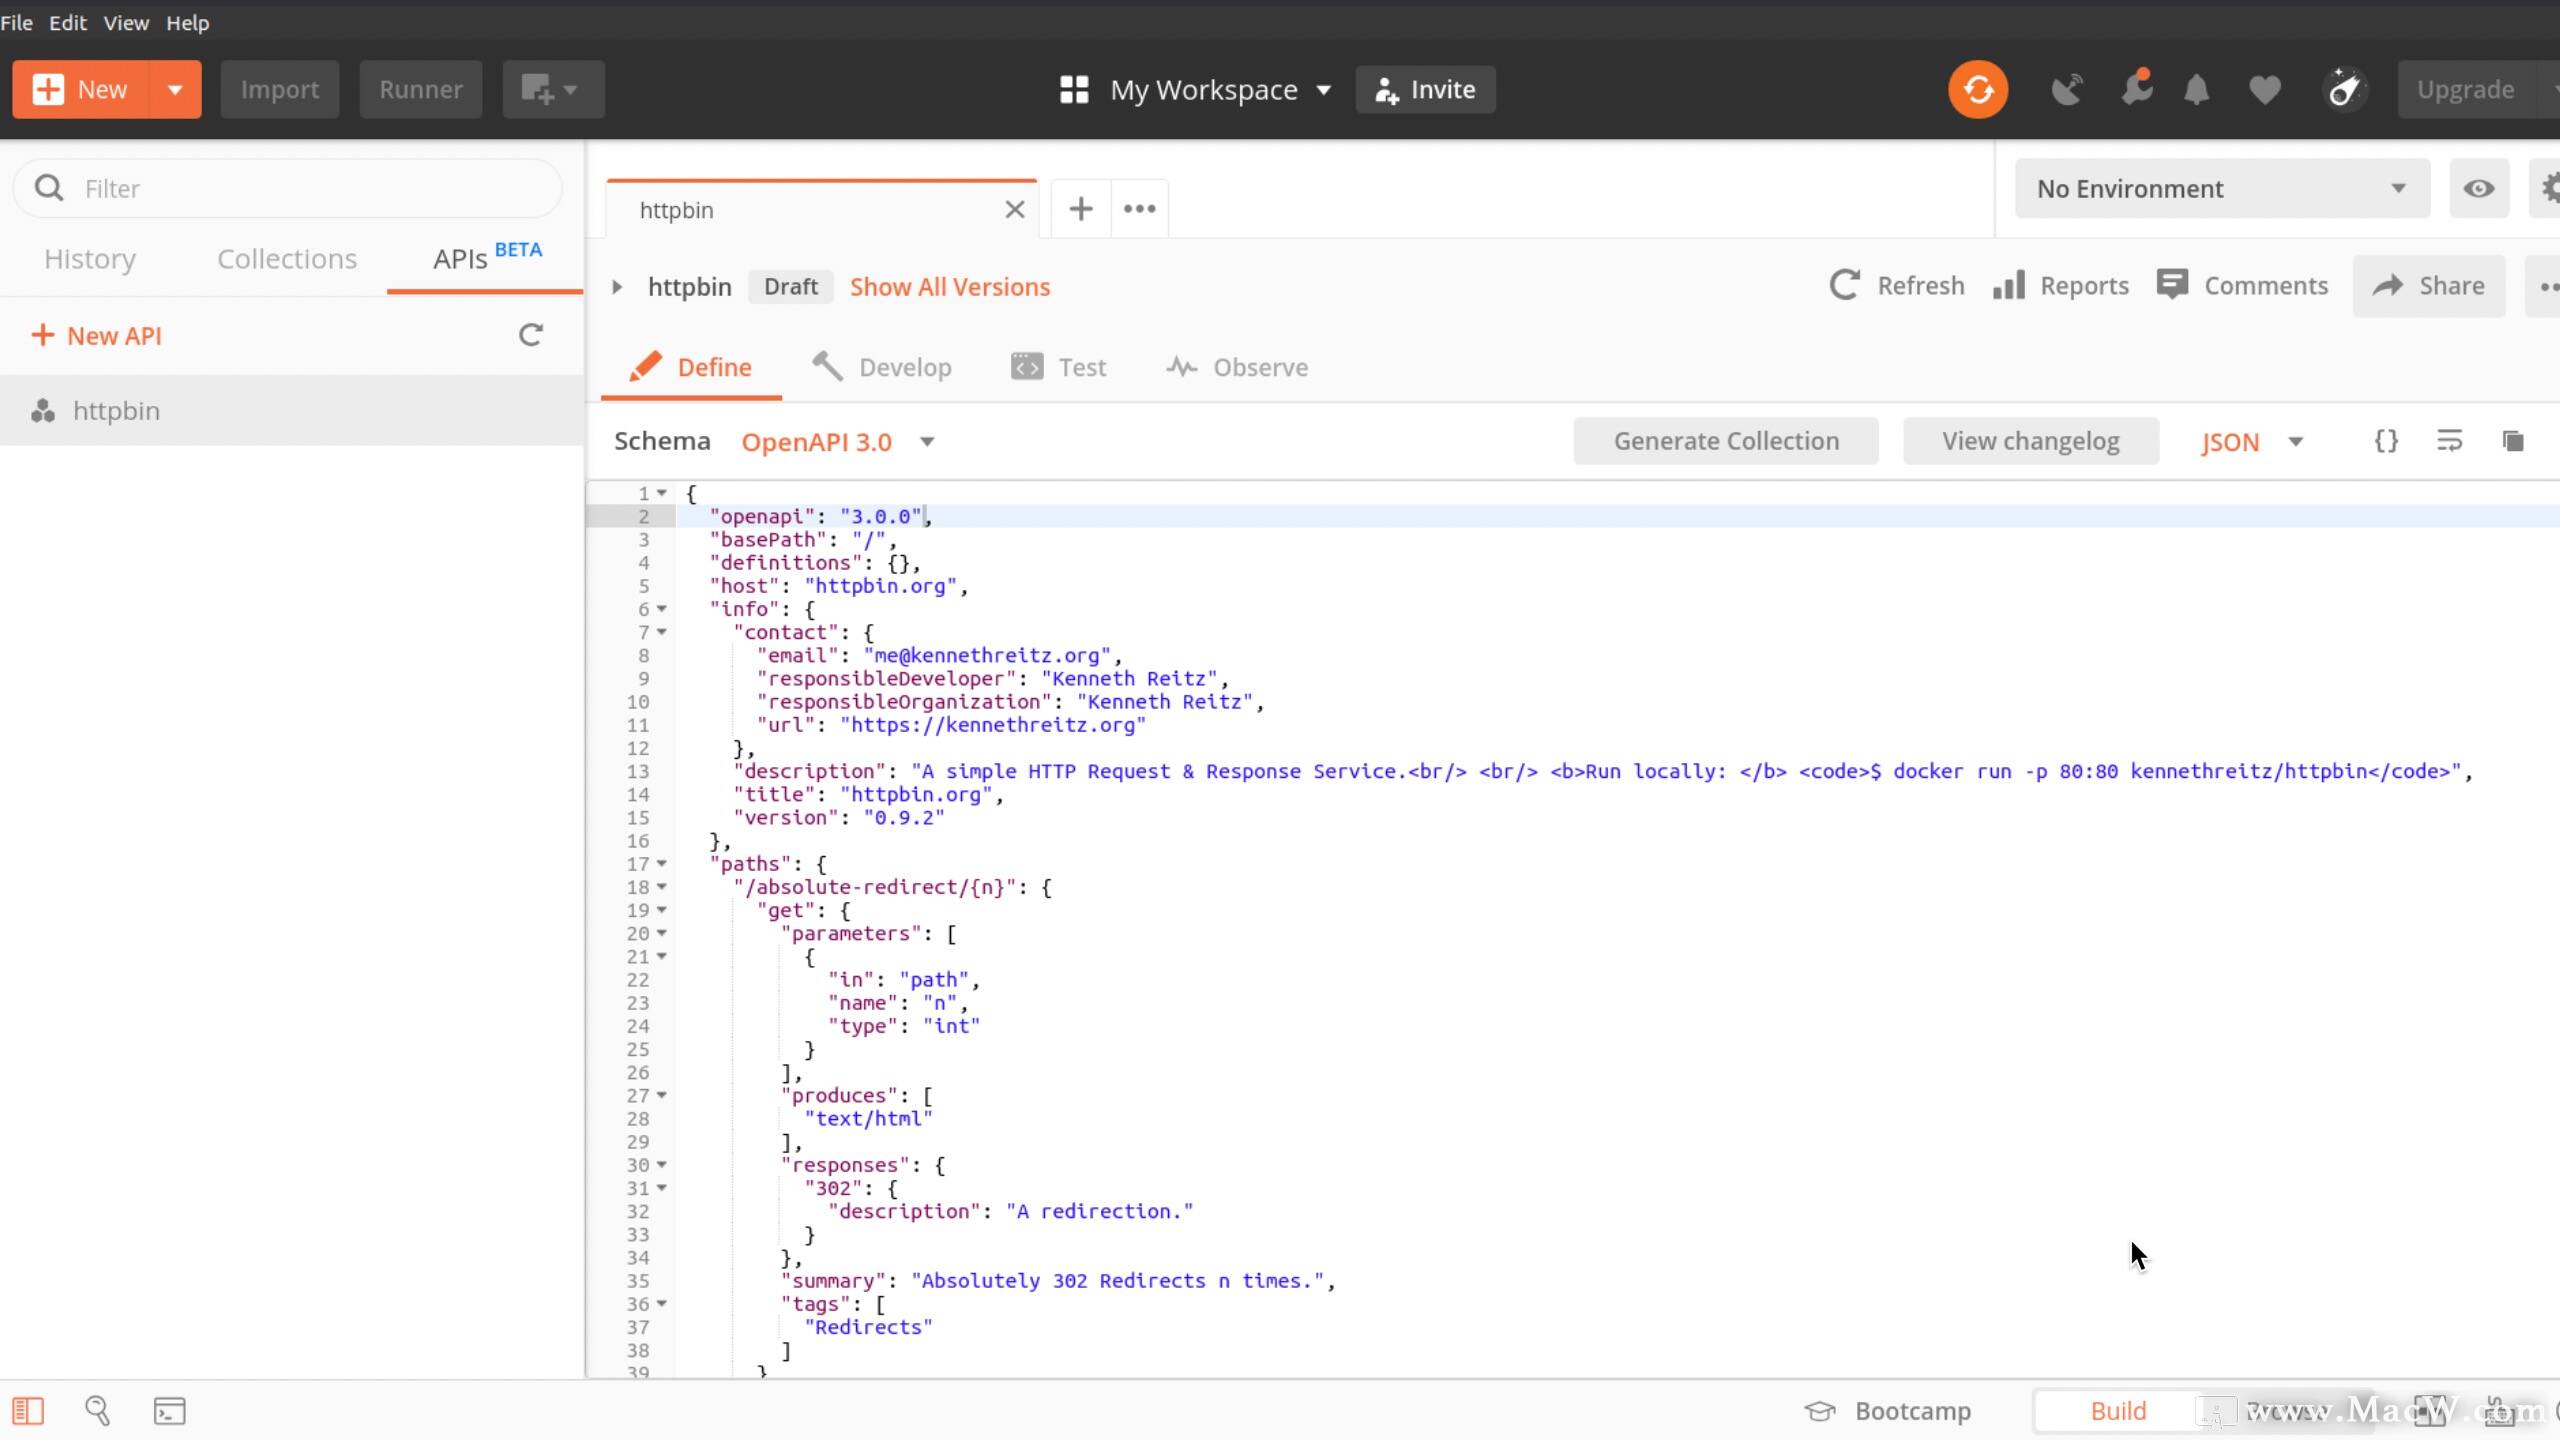Create a New API in sidebar
The height and width of the screenshot is (1440, 2560).
pos(96,336)
